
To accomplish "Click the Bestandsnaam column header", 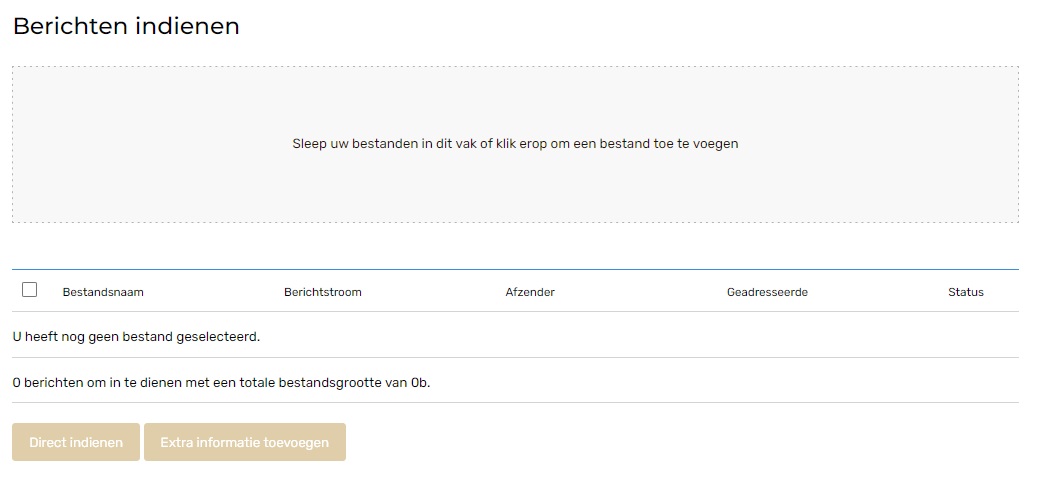I will [103, 292].
